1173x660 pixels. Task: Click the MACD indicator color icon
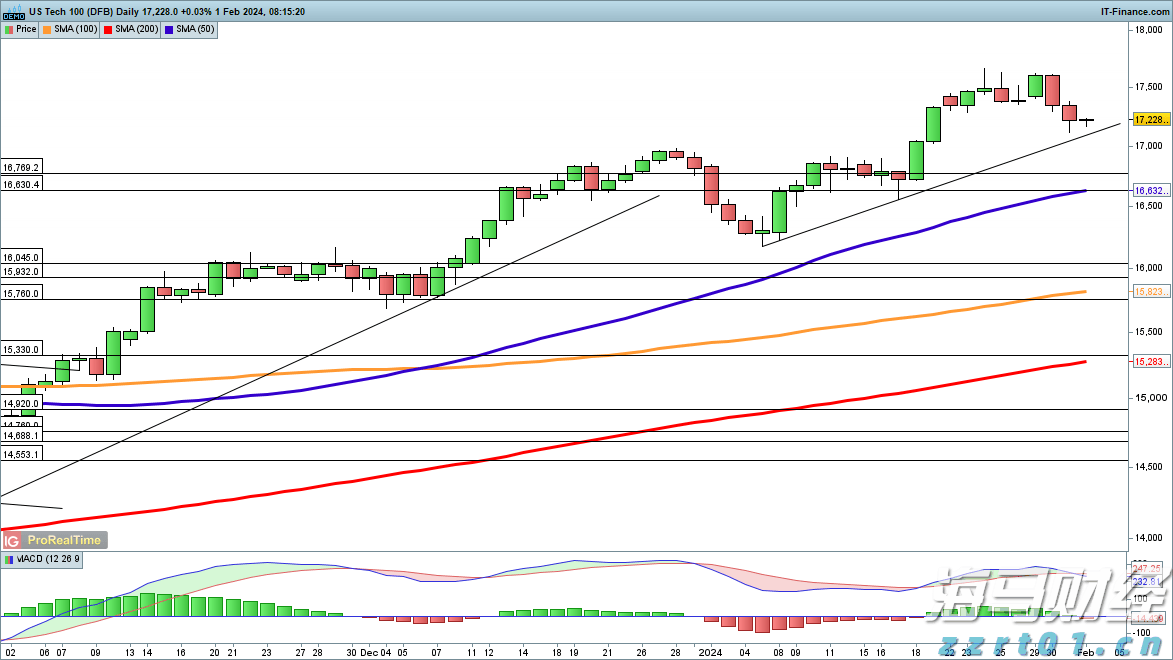pyautogui.click(x=9, y=560)
